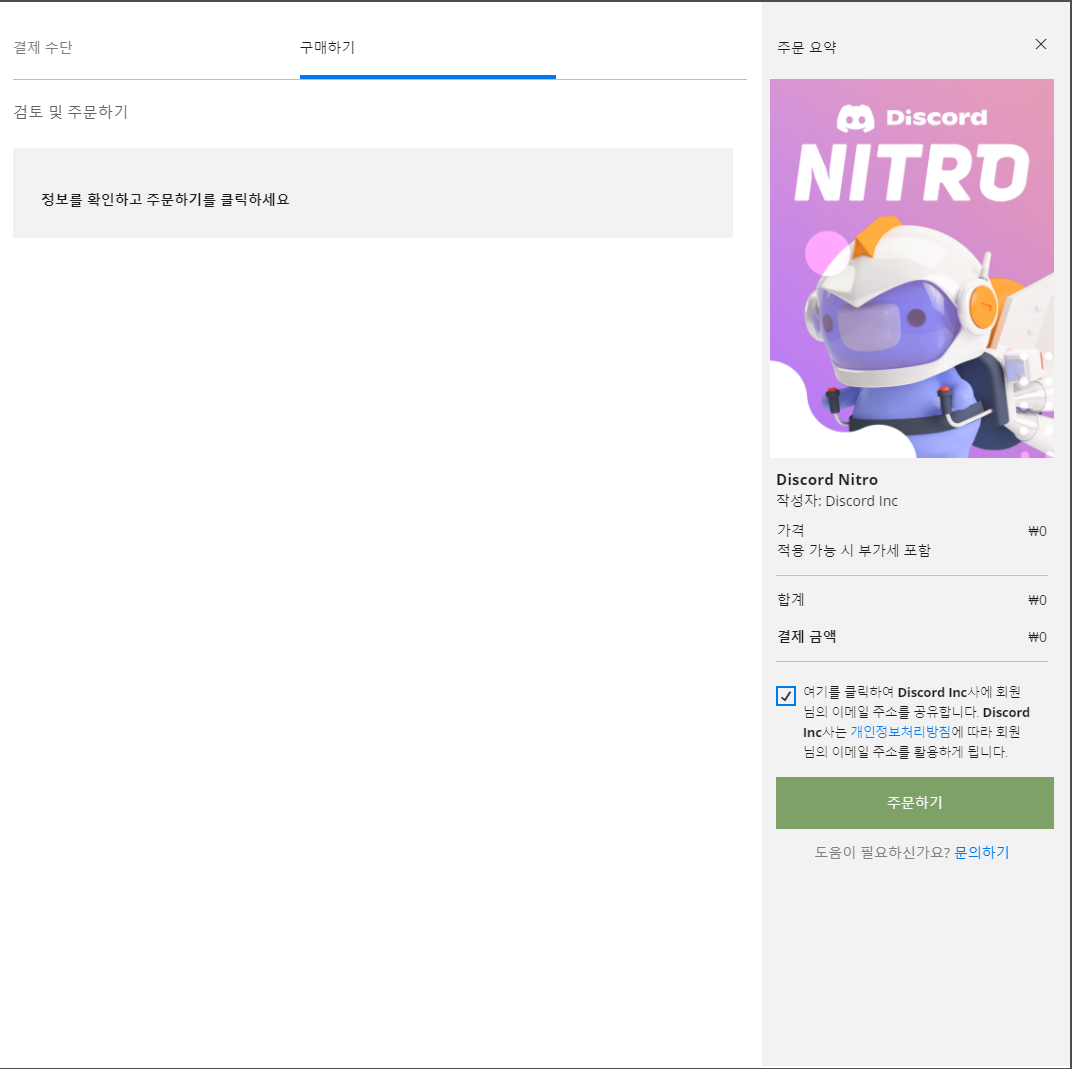This screenshot has height=1069, width=1072.
Task: Switch to the 결제 수단 tab
Action: tap(42, 47)
